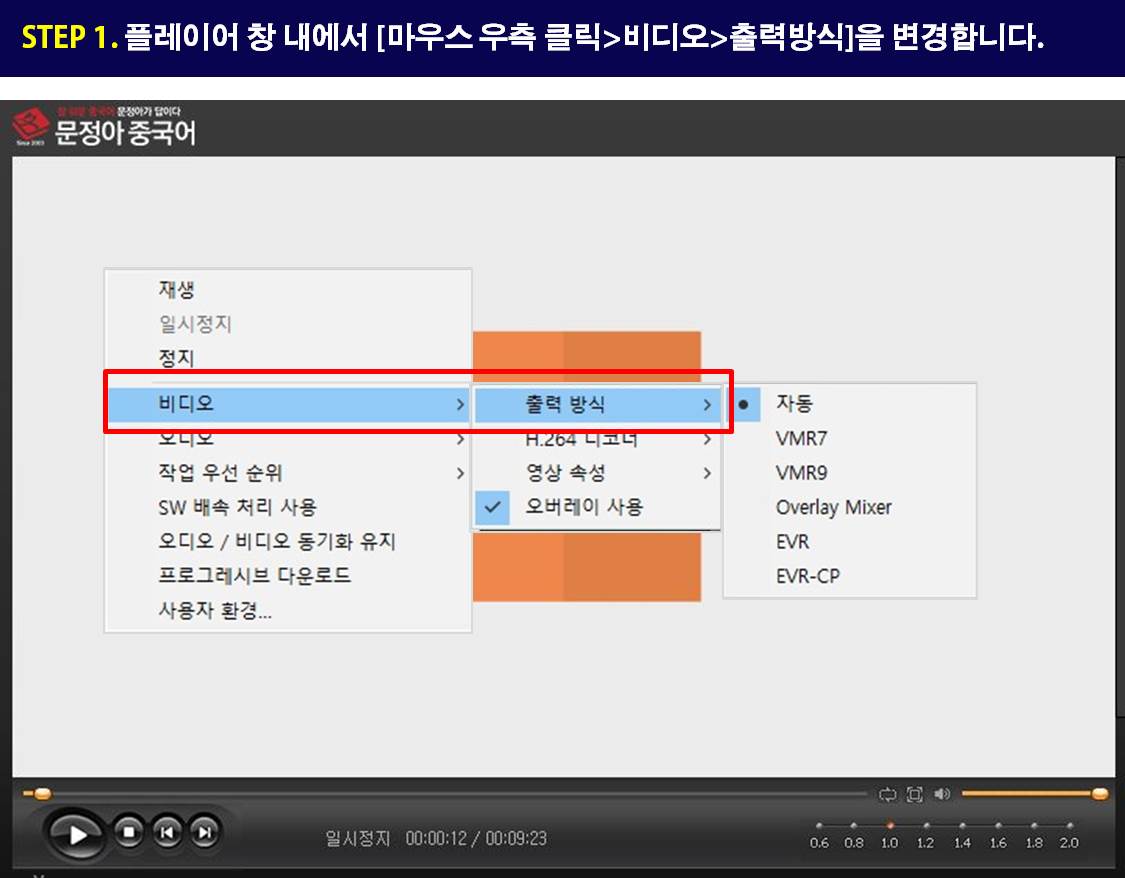Select the 자동 output mode radio option
The width and height of the screenshot is (1125, 878).
pyautogui.click(x=794, y=404)
